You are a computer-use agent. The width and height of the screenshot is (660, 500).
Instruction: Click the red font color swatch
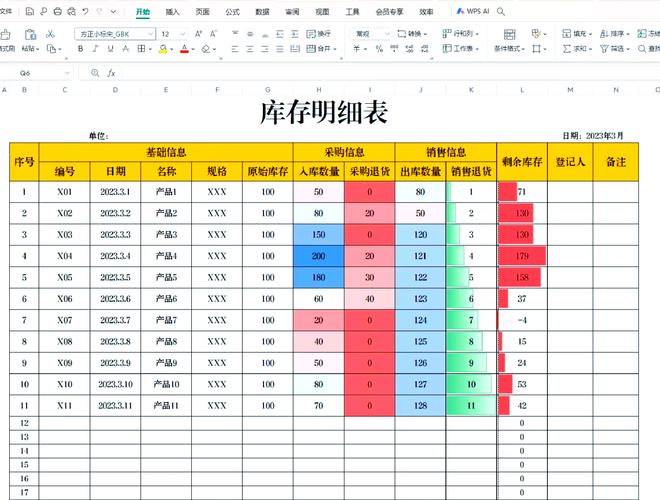point(184,49)
